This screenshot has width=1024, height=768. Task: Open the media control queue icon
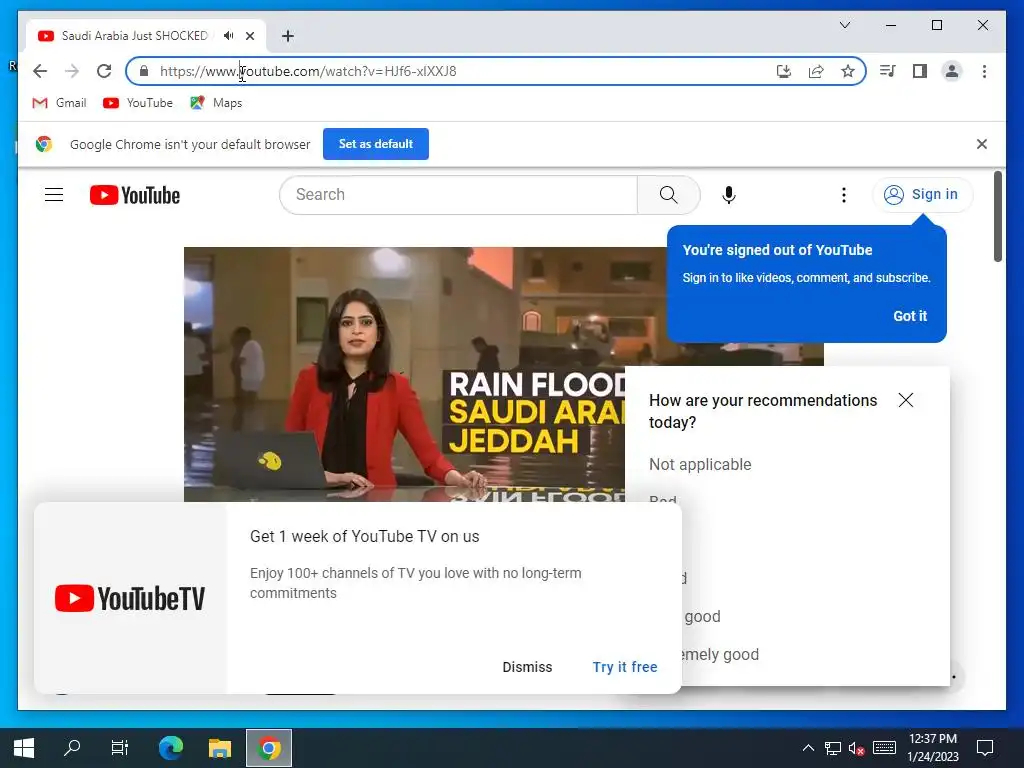888,71
